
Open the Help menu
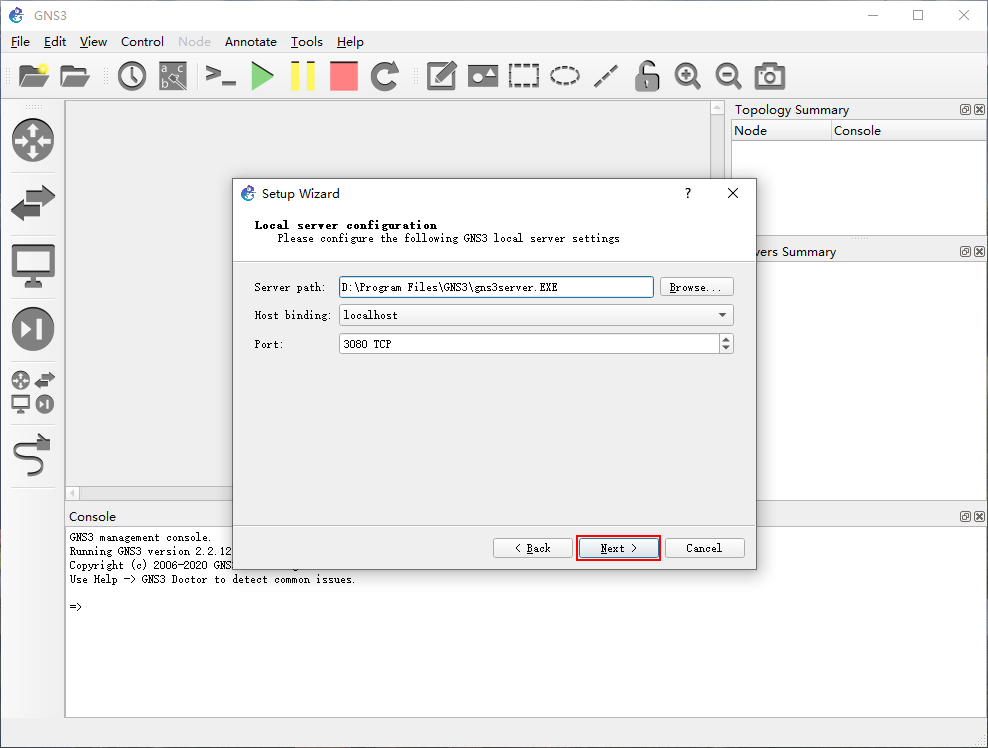(350, 42)
